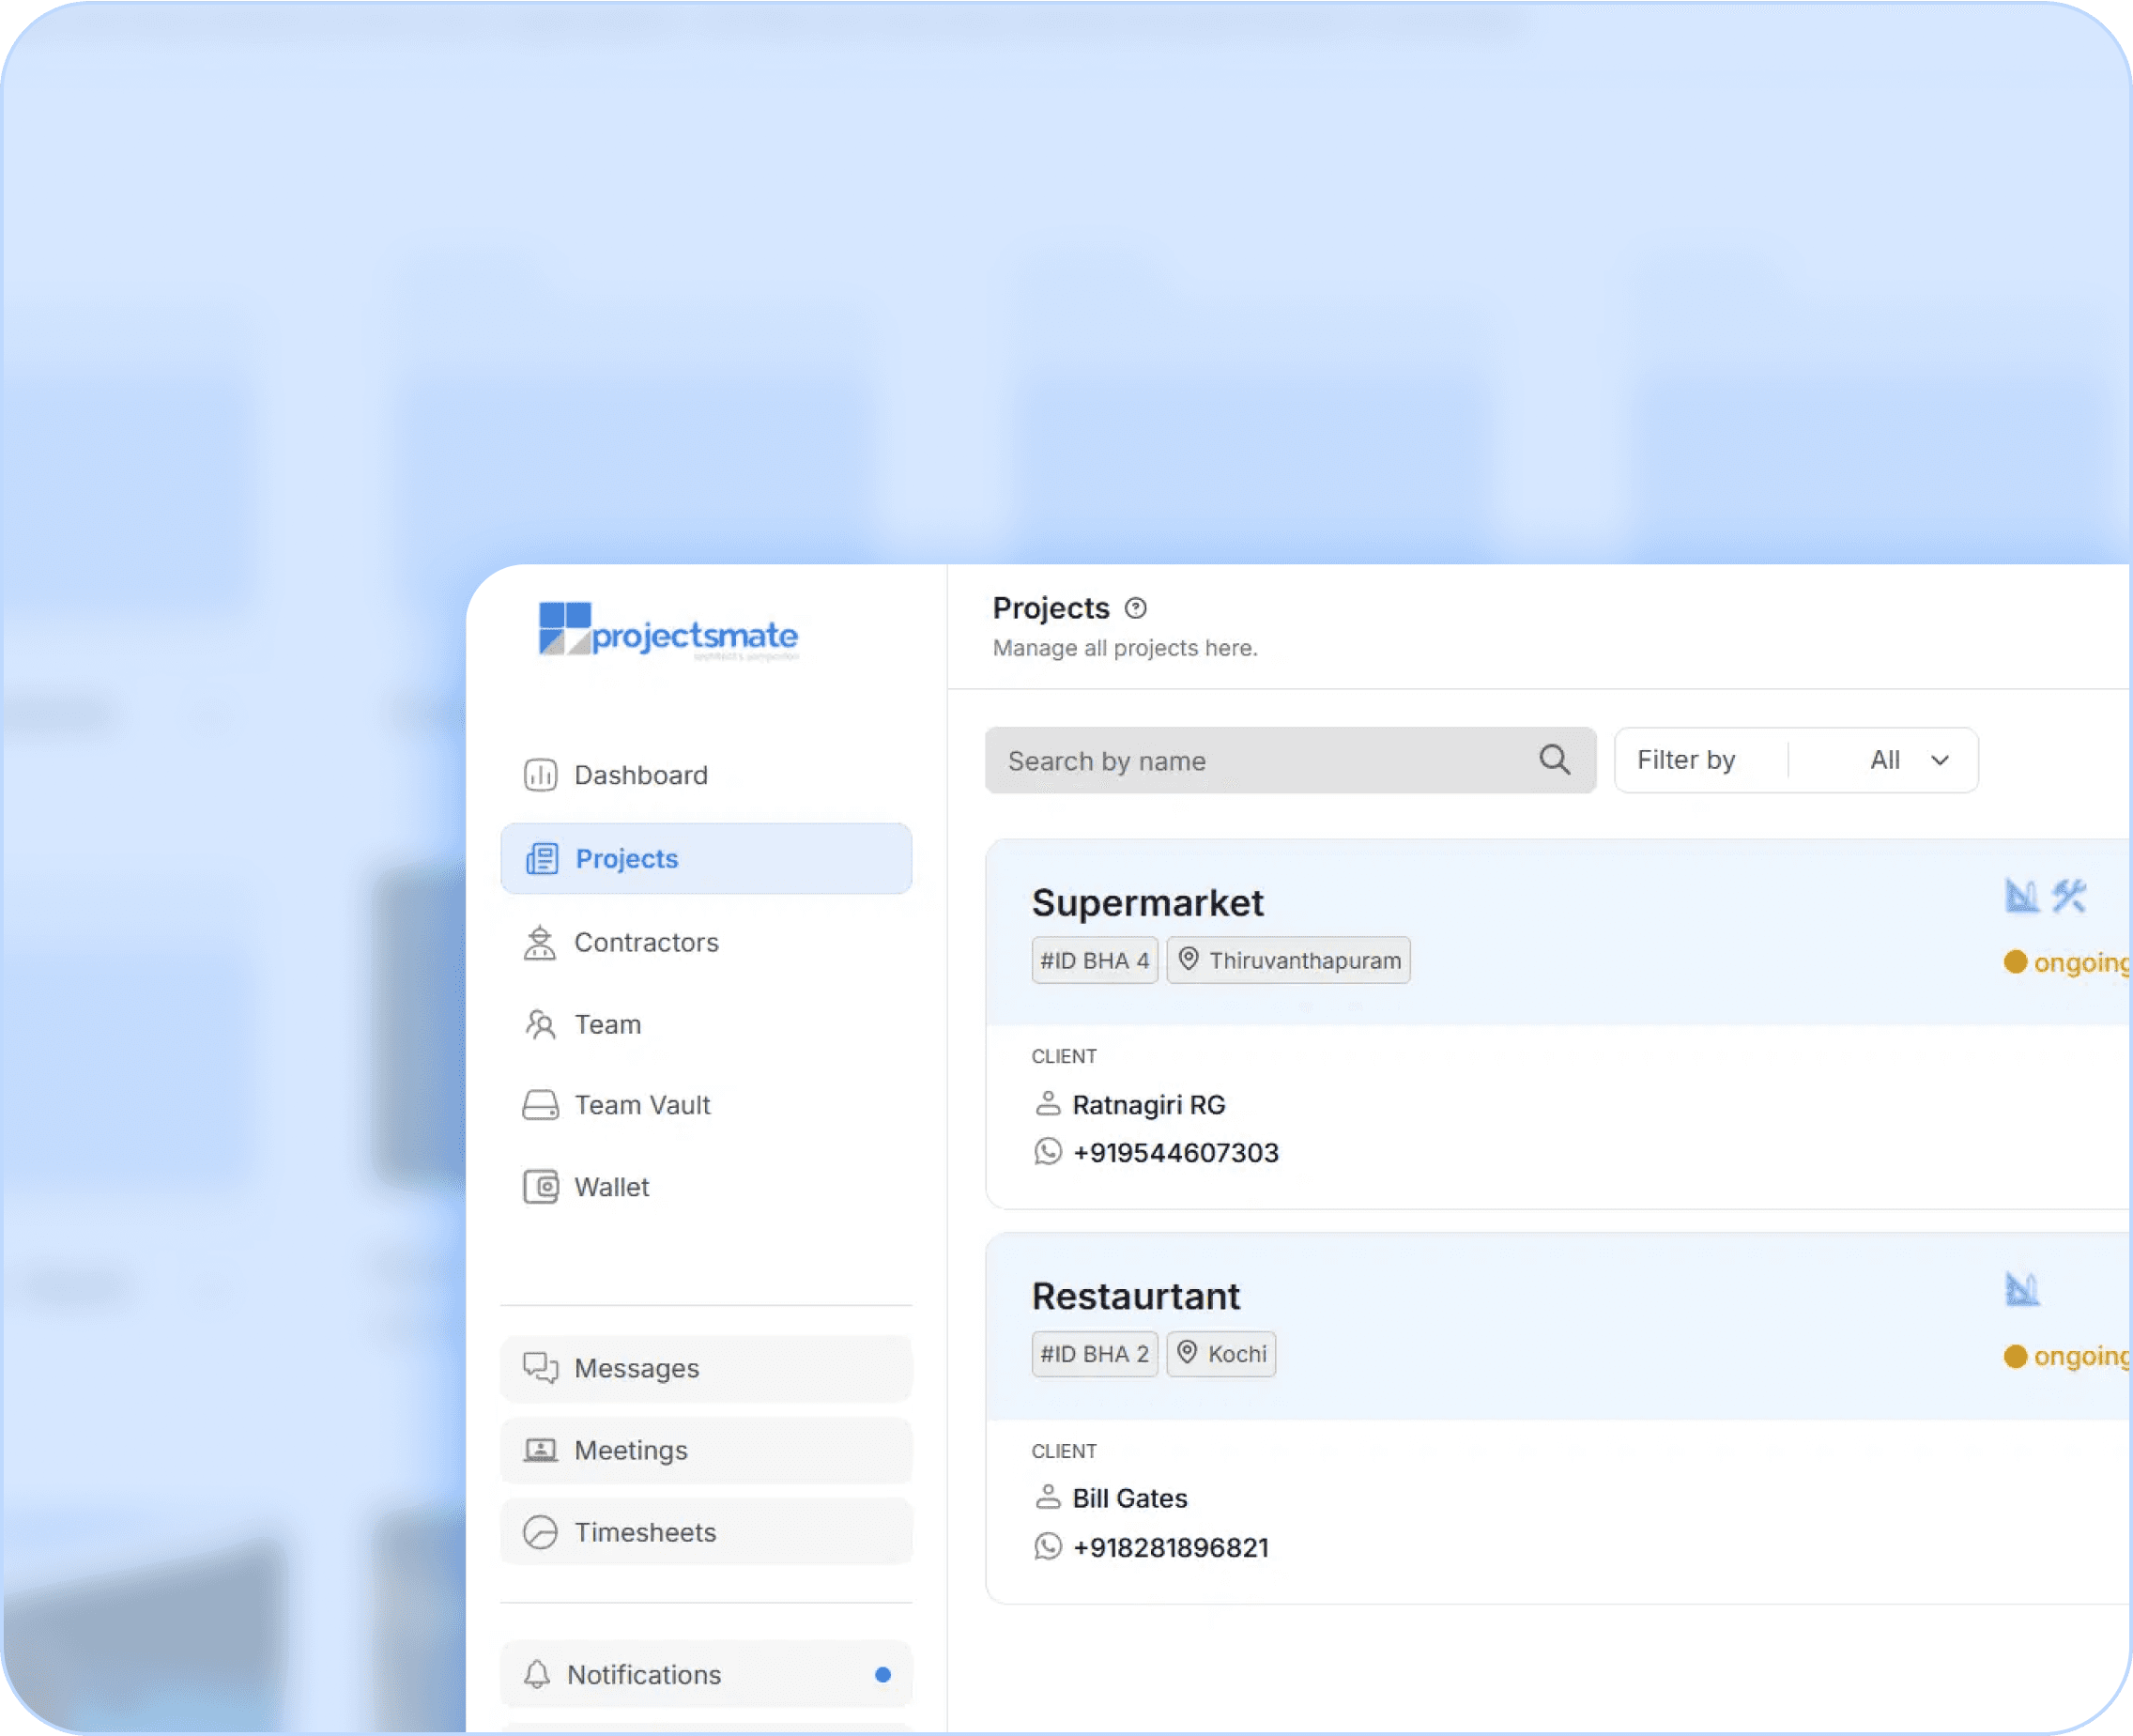Click the WhatsApp icon next to +919544607303
Viewport: 2133px width, 1736px height.
tap(1047, 1152)
